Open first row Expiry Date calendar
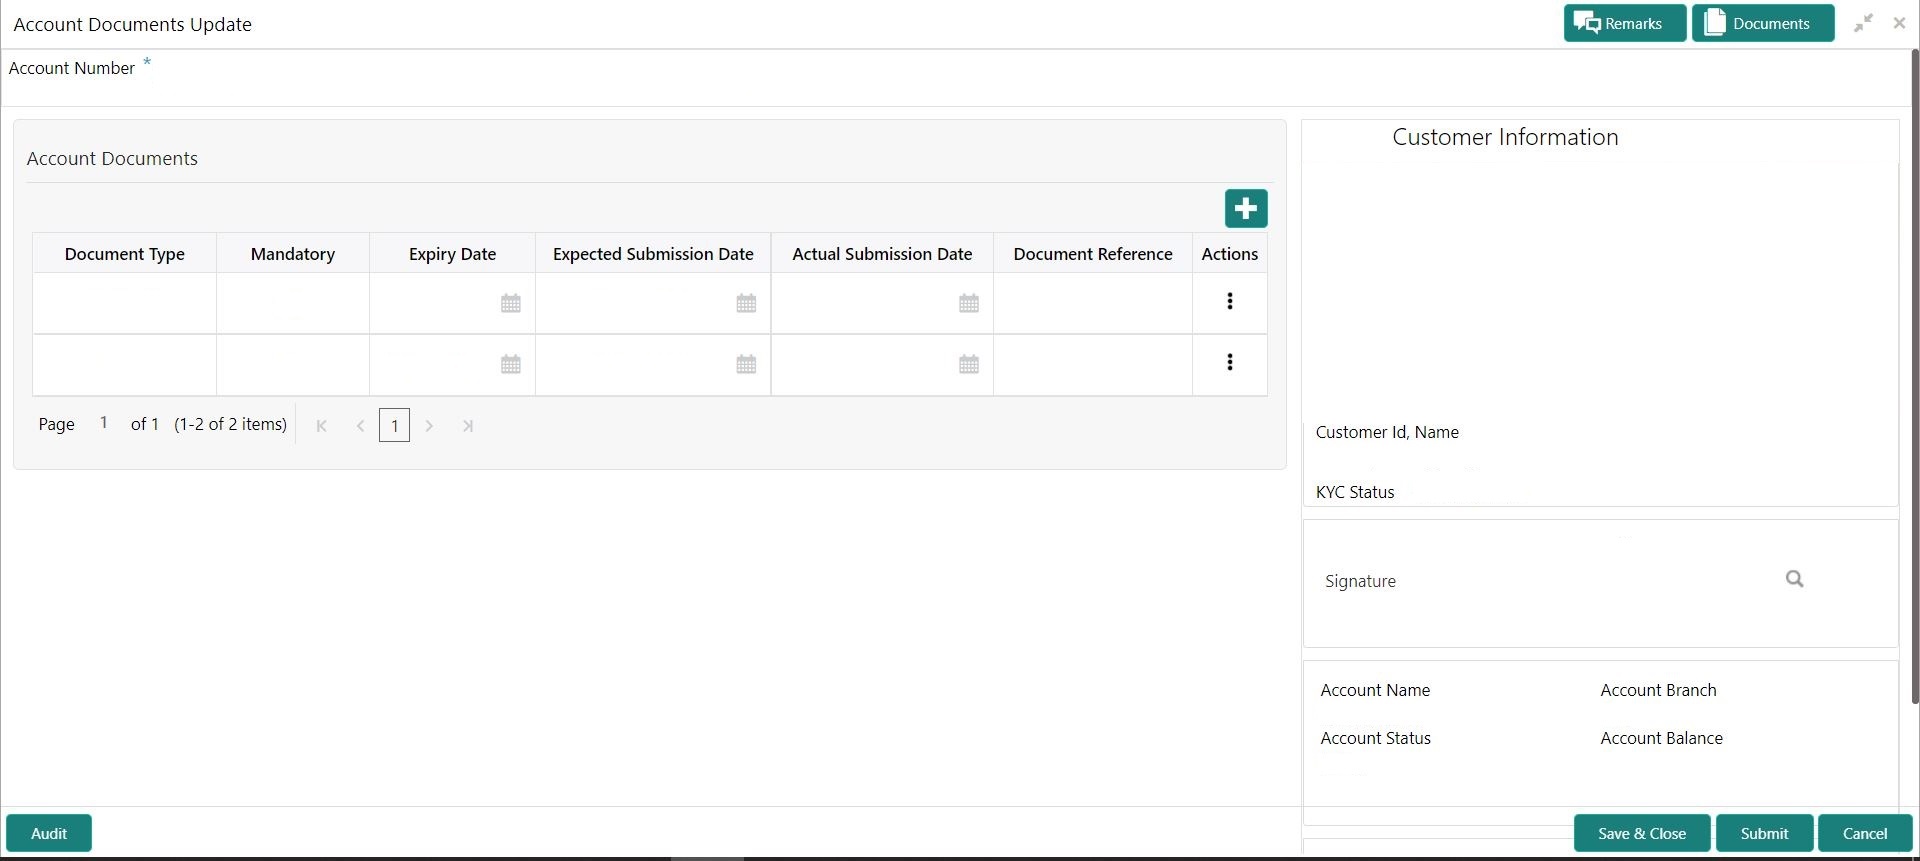Viewport: 1920px width, 861px height. pos(511,303)
